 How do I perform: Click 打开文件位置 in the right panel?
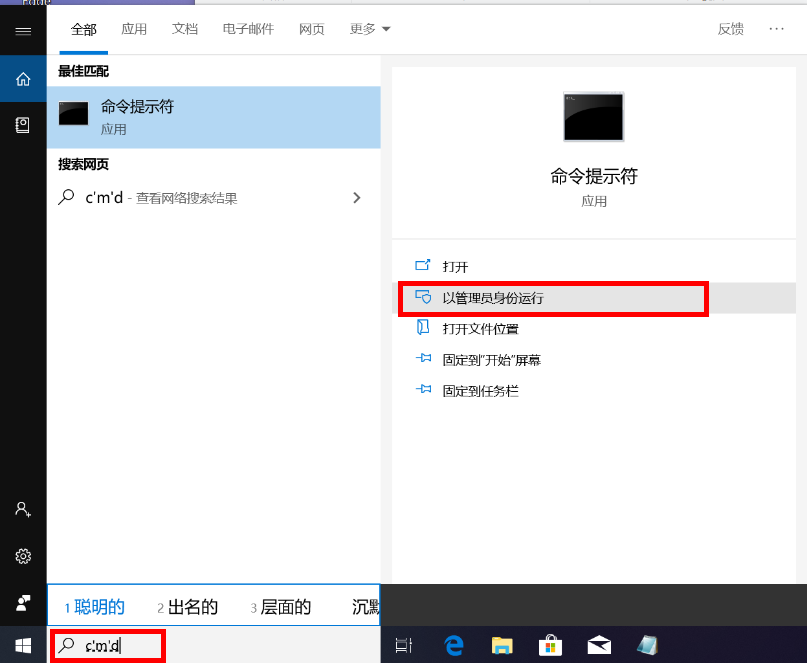480,329
